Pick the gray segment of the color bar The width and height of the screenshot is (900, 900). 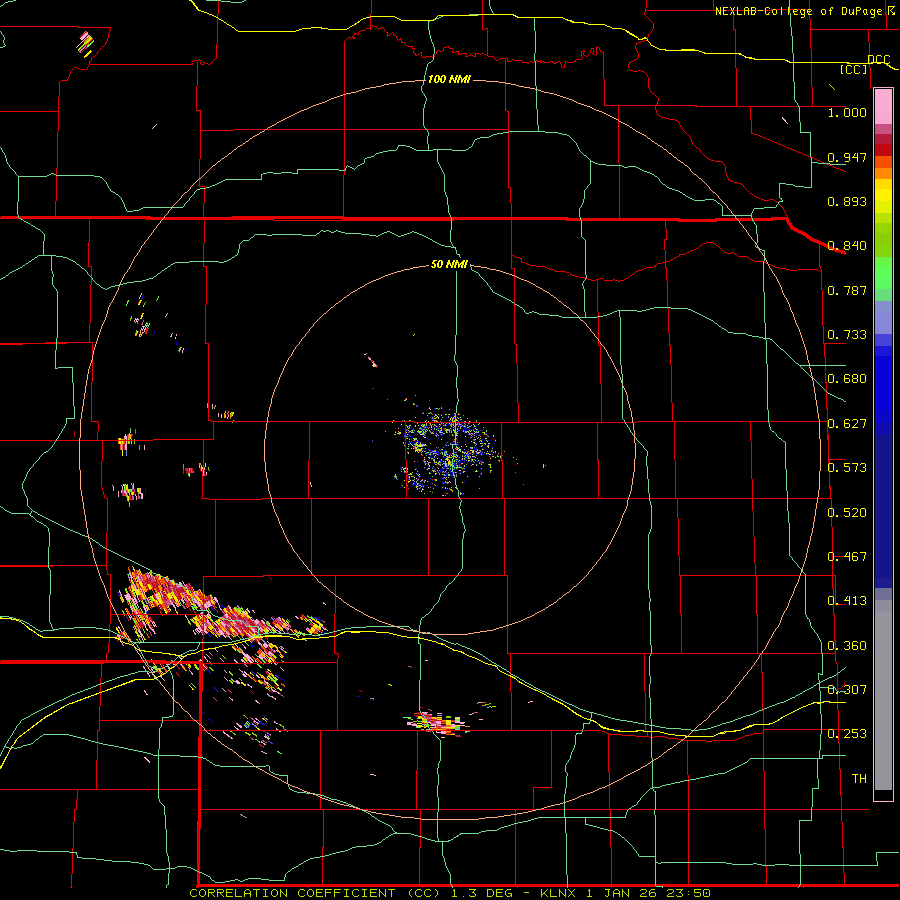(883, 695)
